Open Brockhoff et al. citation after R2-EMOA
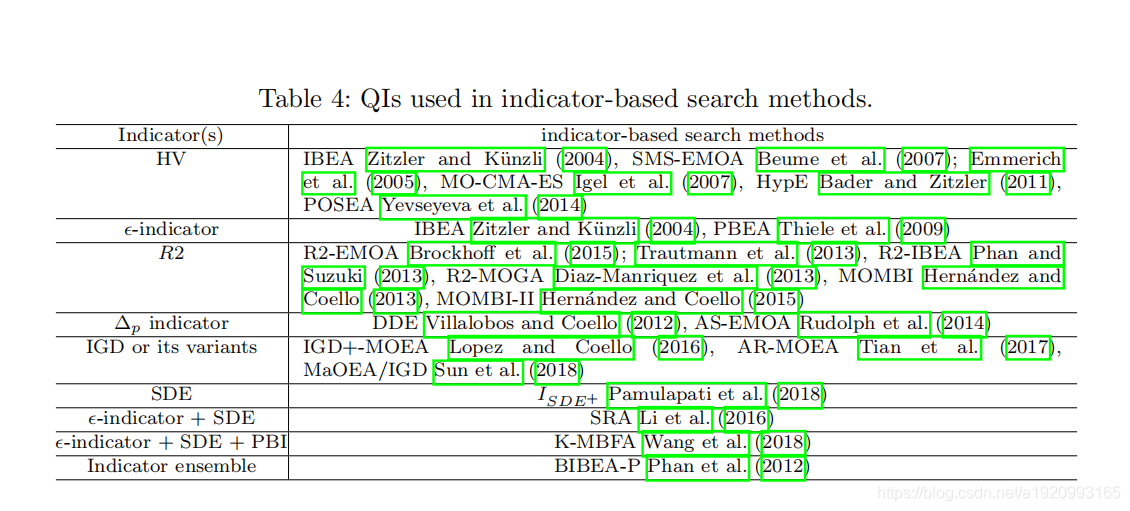The width and height of the screenshot is (1130, 511). coord(482,253)
